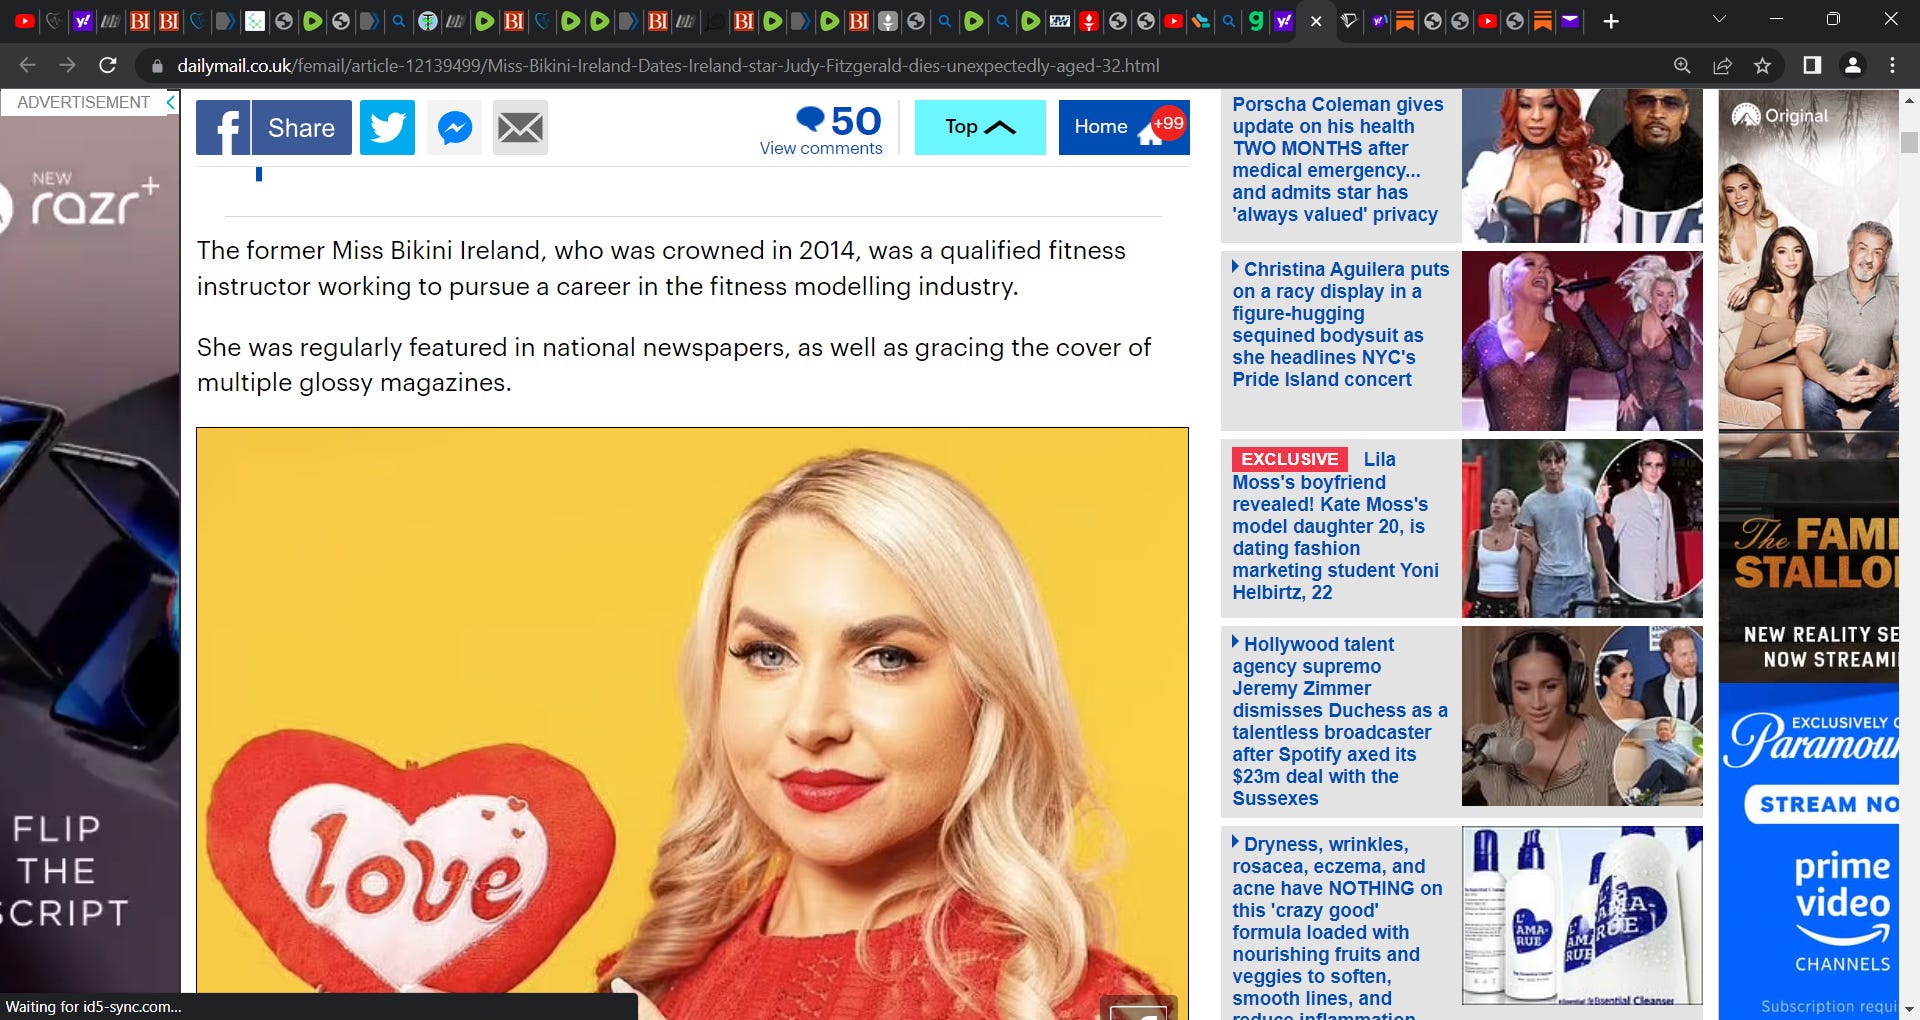The width and height of the screenshot is (1920, 1020).
Task: Open Porscha Coleman health update headline
Action: point(1336,159)
